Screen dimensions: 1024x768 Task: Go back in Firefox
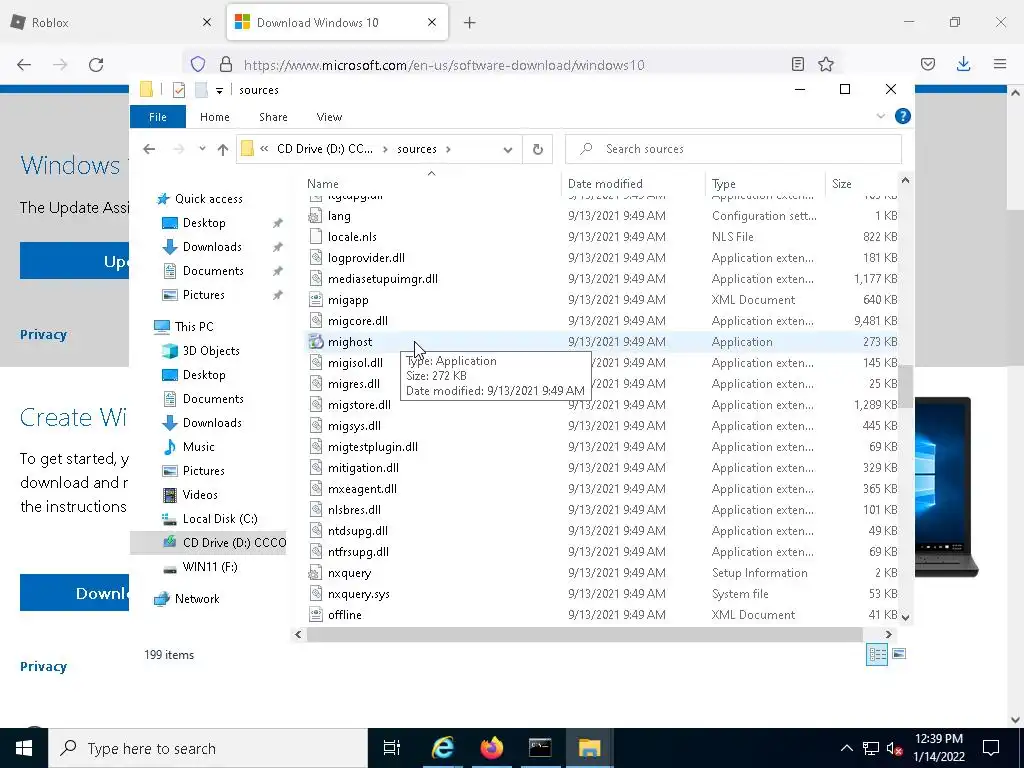click(24, 65)
